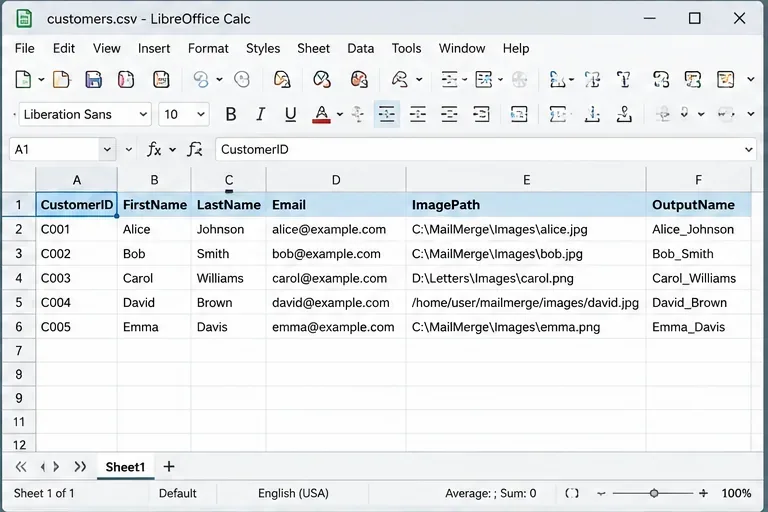Open the Insert menu
This screenshot has width=768, height=512.
click(154, 49)
